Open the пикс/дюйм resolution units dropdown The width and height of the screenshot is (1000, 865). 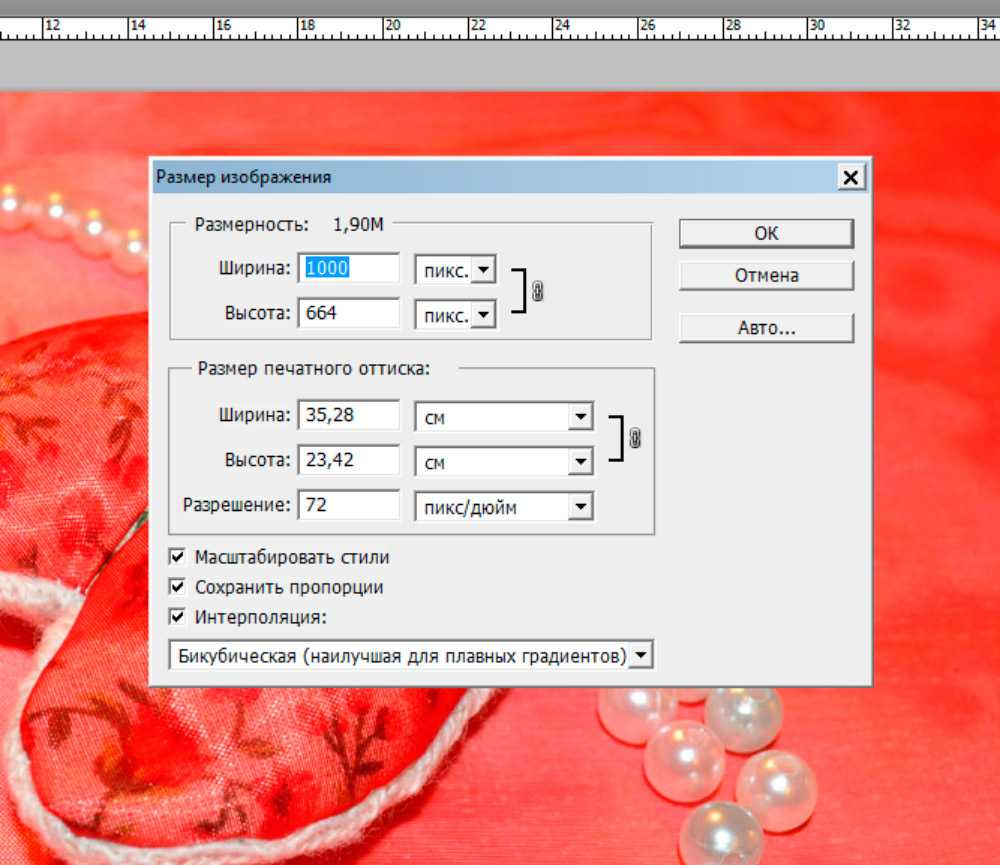504,507
